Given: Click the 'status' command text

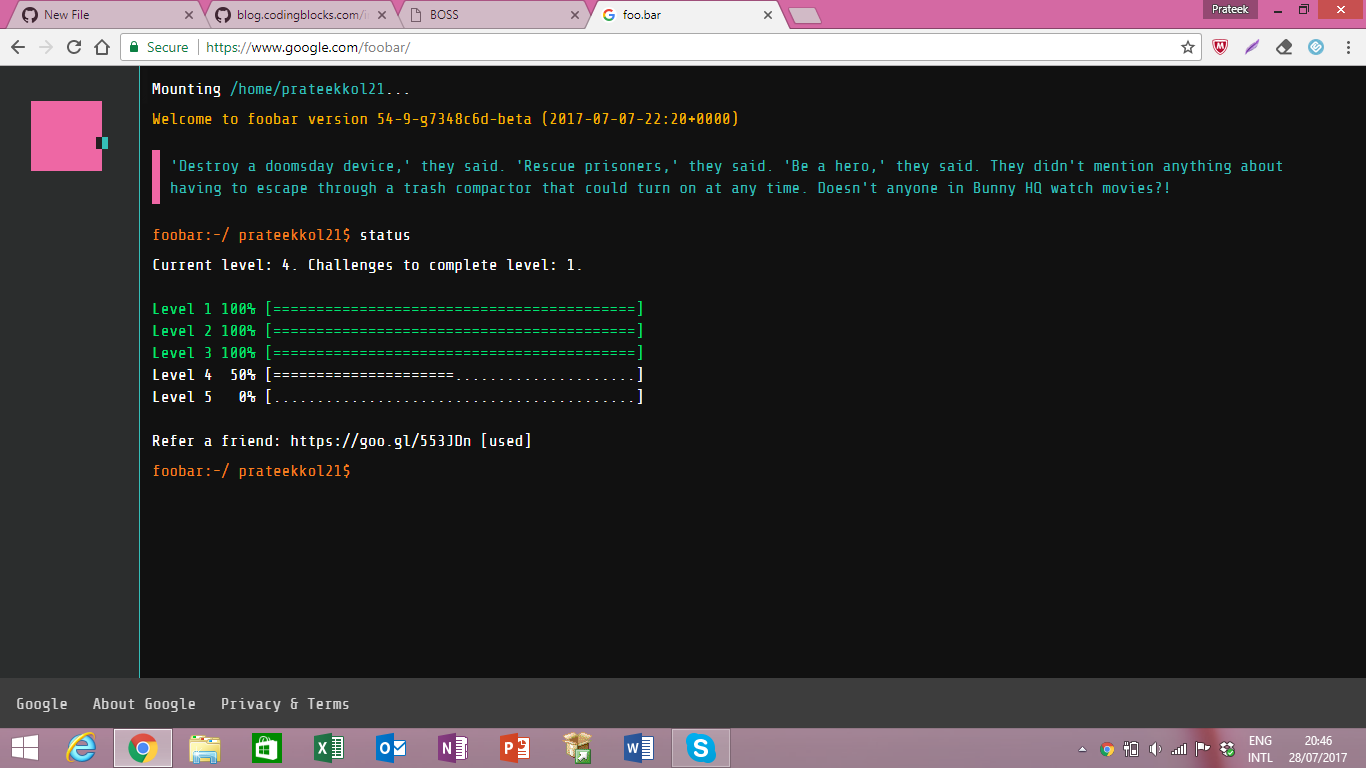Looking at the screenshot, I should point(385,236).
